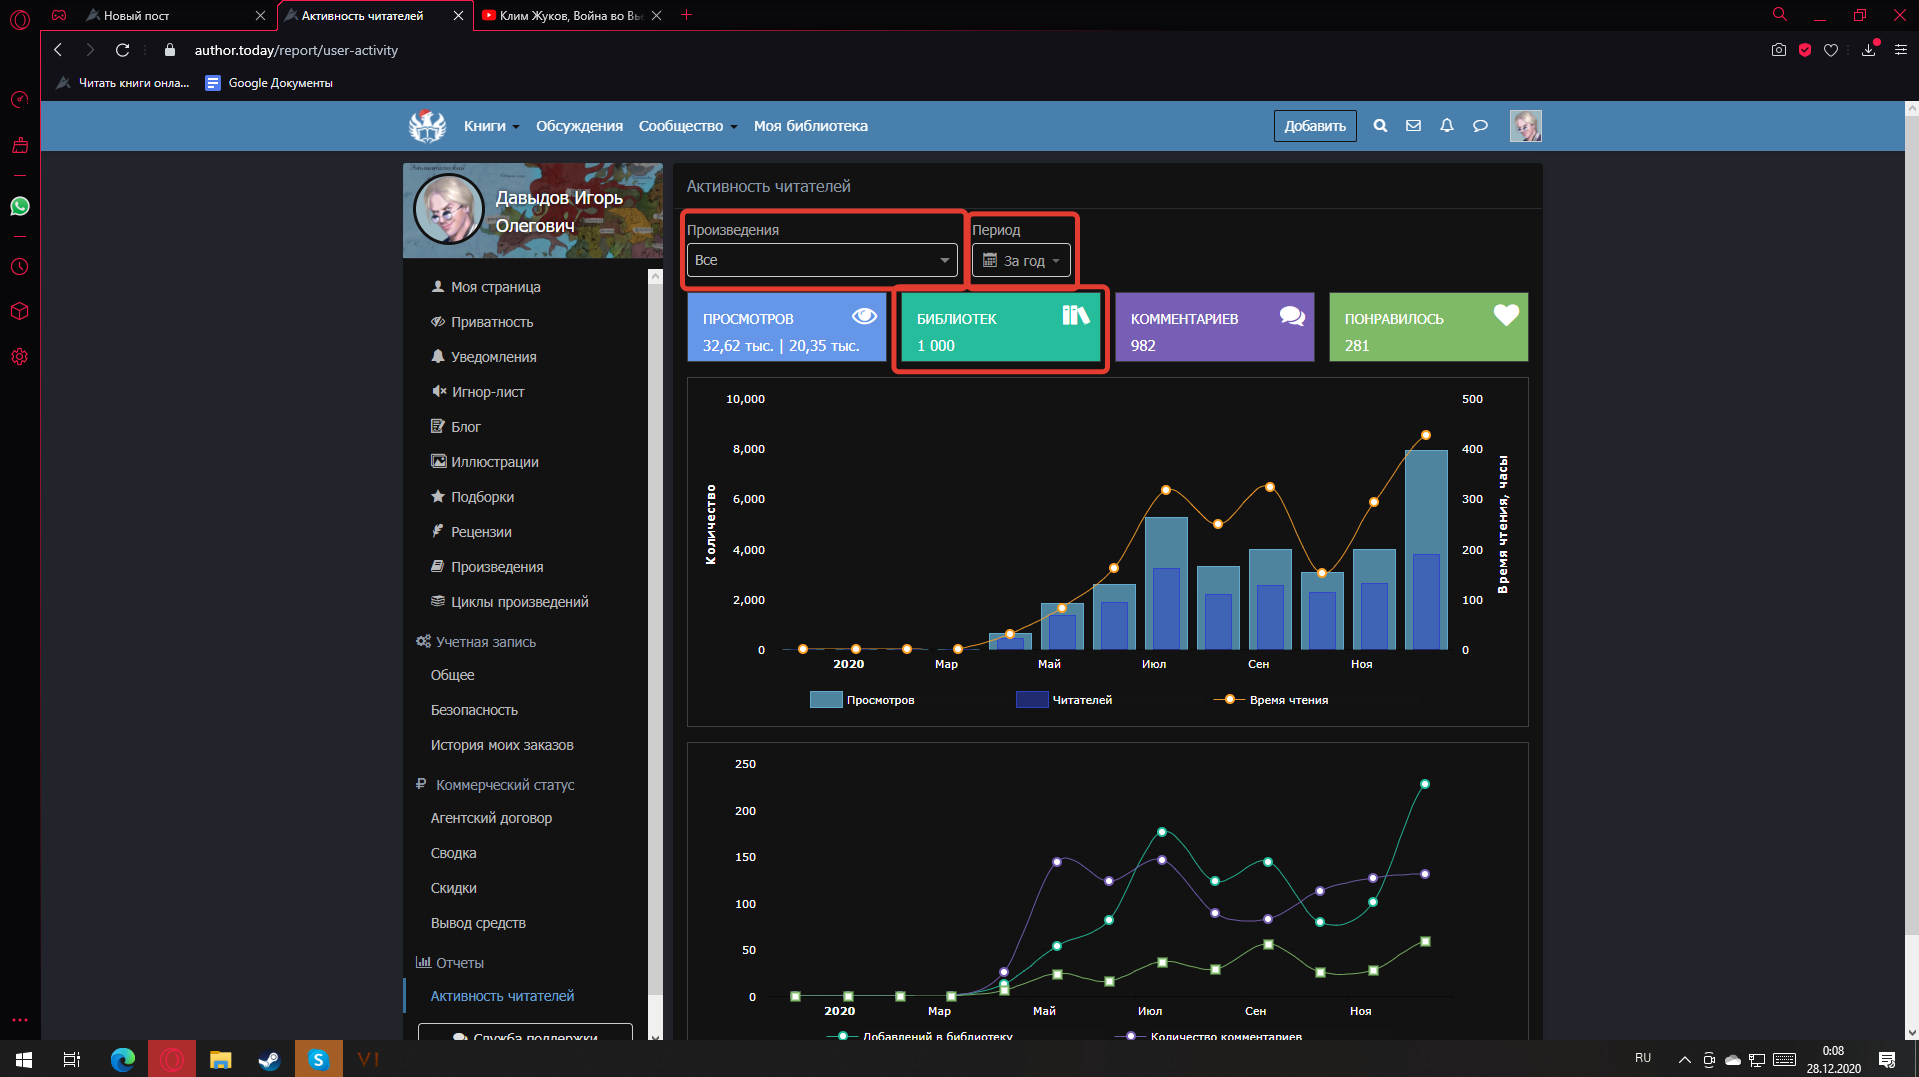Screen dimensions: 1919x1077
Task: Open Opera sidebar settings gear
Action: [x=20, y=357]
